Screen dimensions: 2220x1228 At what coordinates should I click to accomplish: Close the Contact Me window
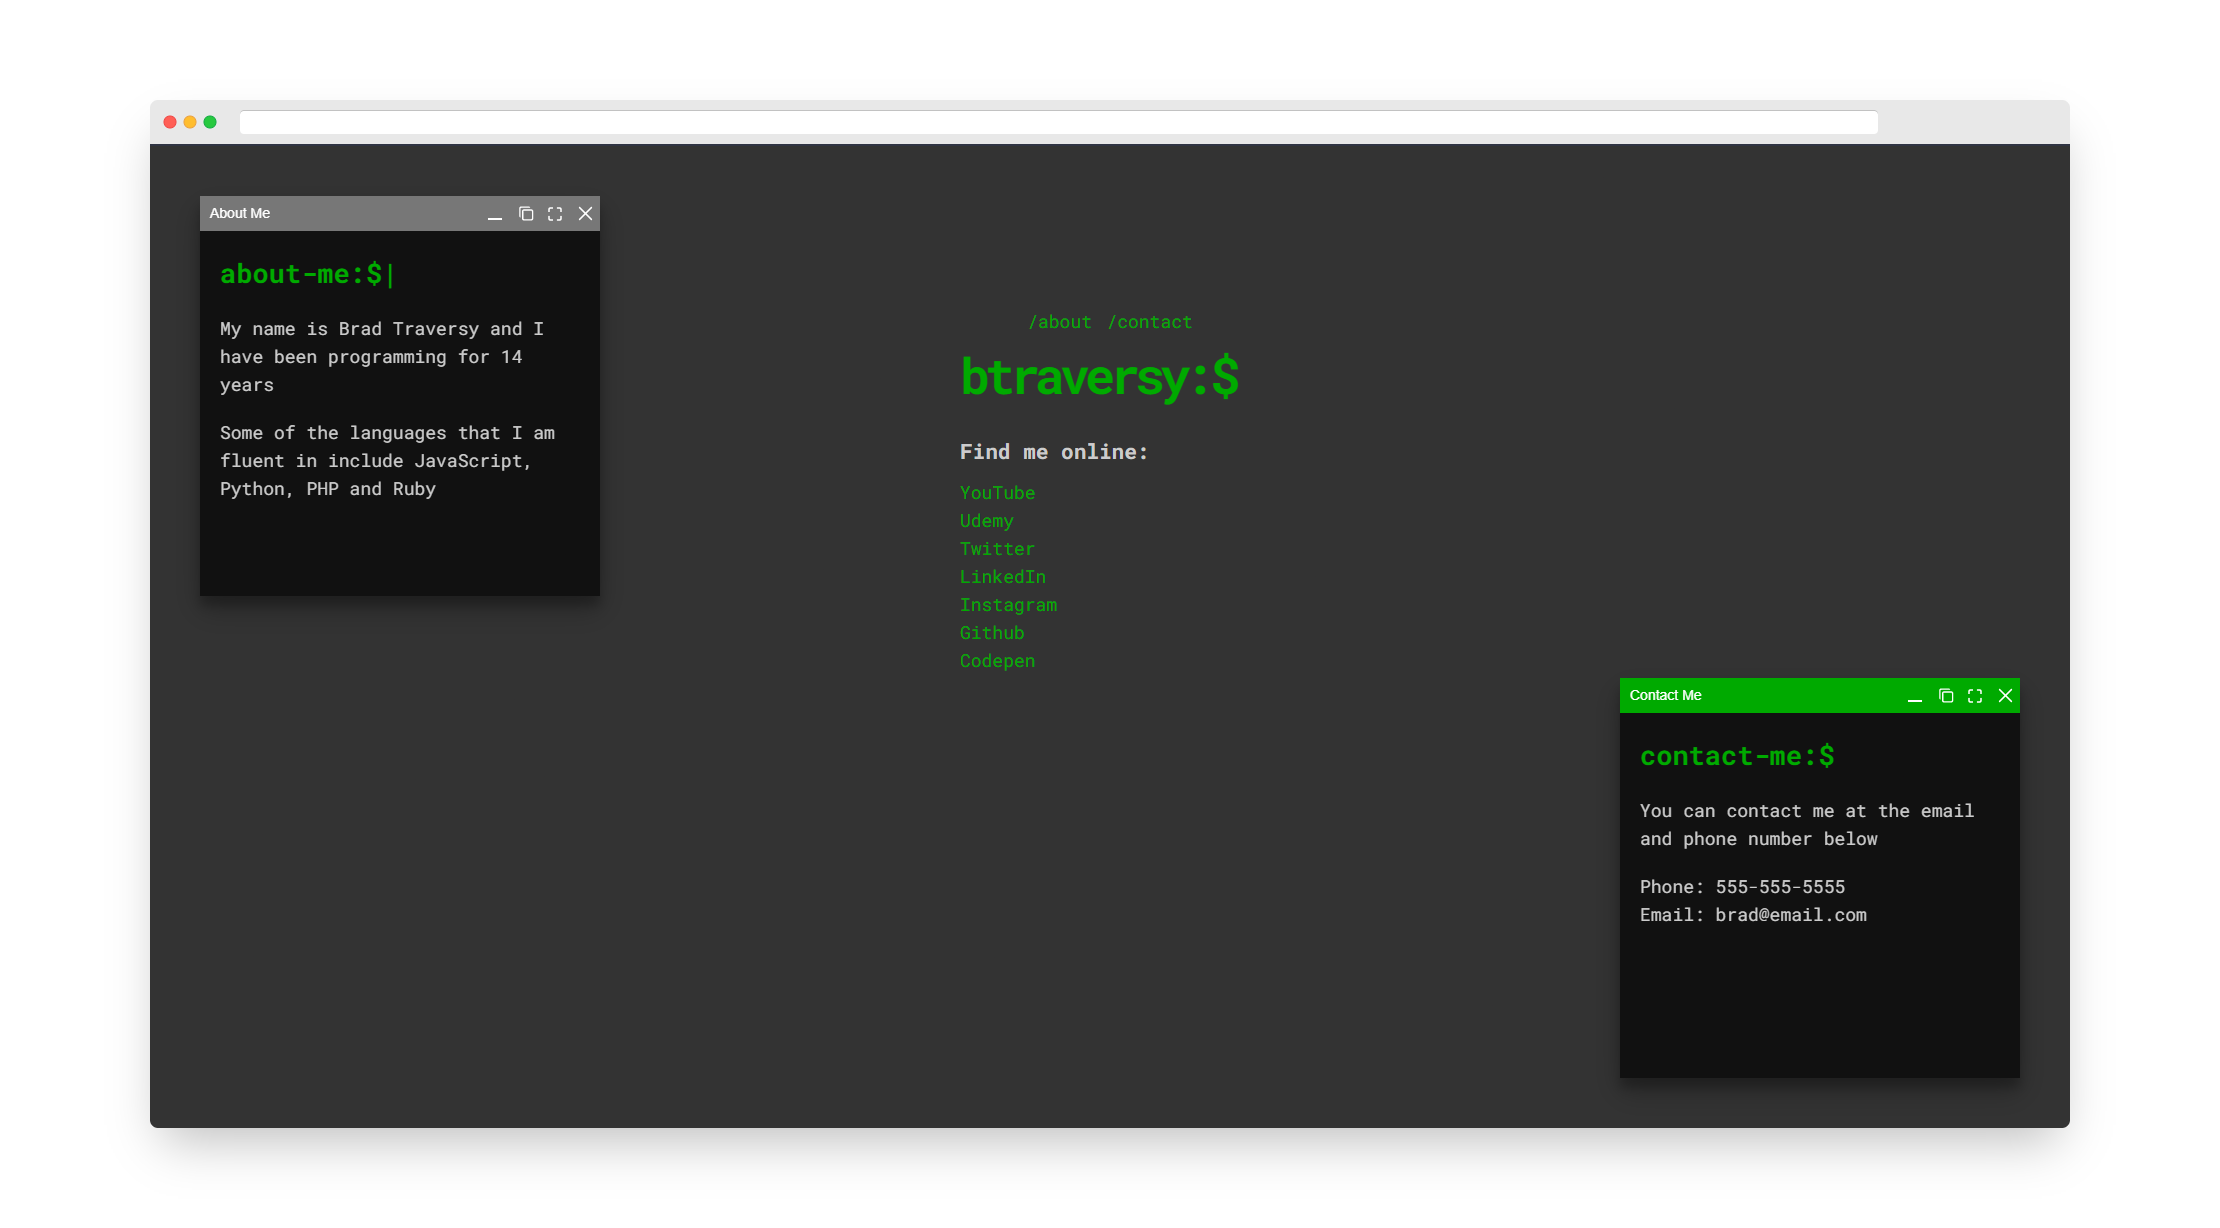2005,696
